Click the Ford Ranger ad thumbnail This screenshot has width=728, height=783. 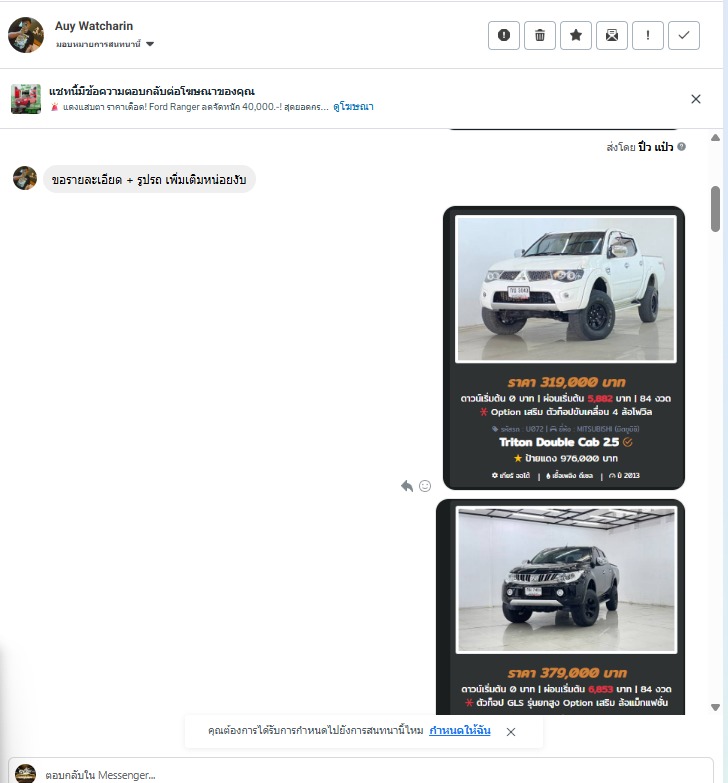click(x=26, y=99)
